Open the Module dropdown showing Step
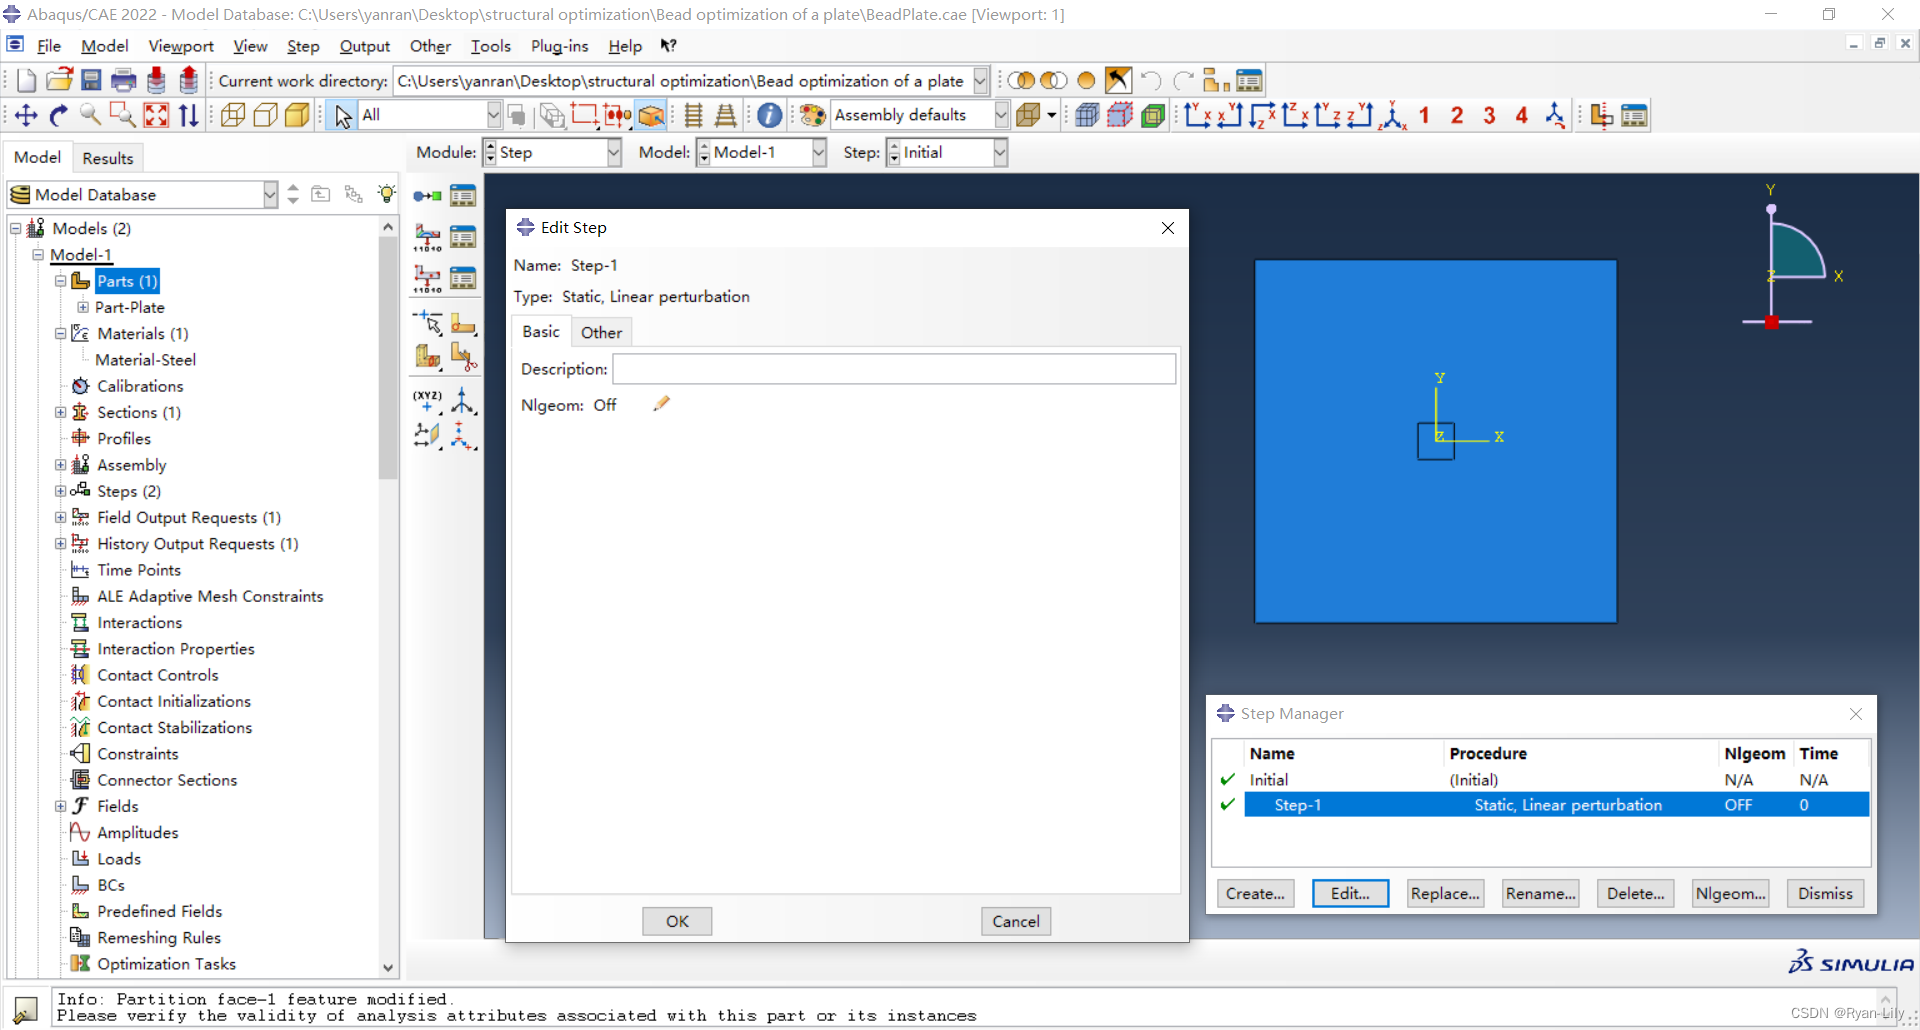Screen dimensions: 1920x1030 click(x=552, y=152)
